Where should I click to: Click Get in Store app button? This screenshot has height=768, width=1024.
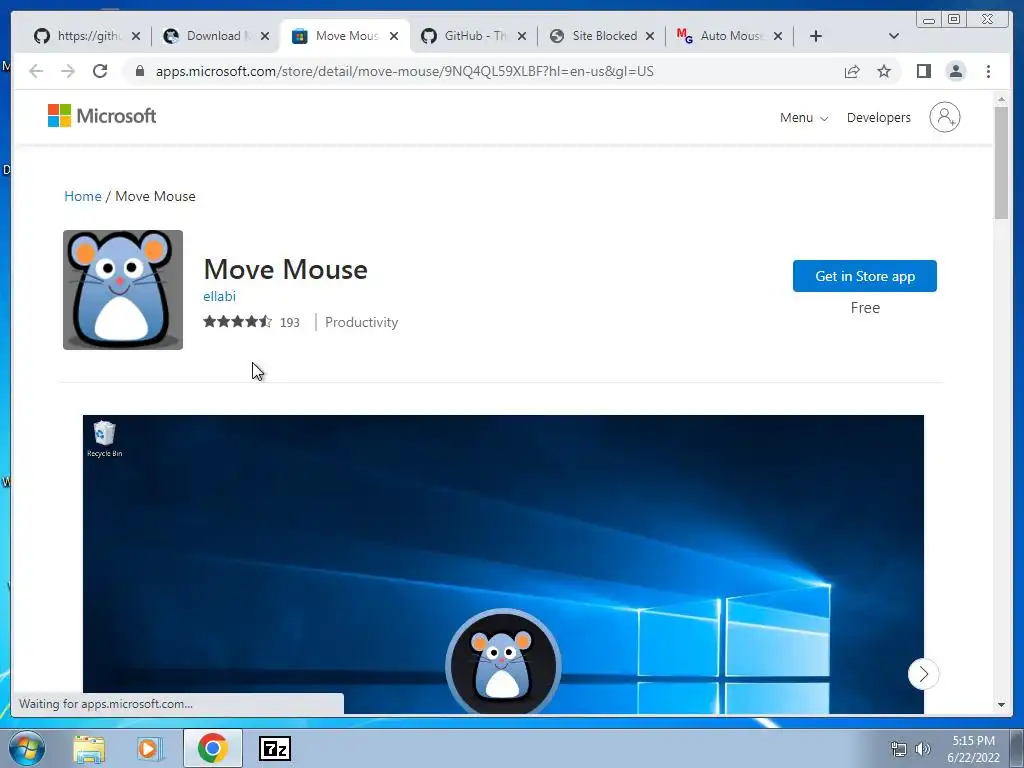[x=865, y=276]
